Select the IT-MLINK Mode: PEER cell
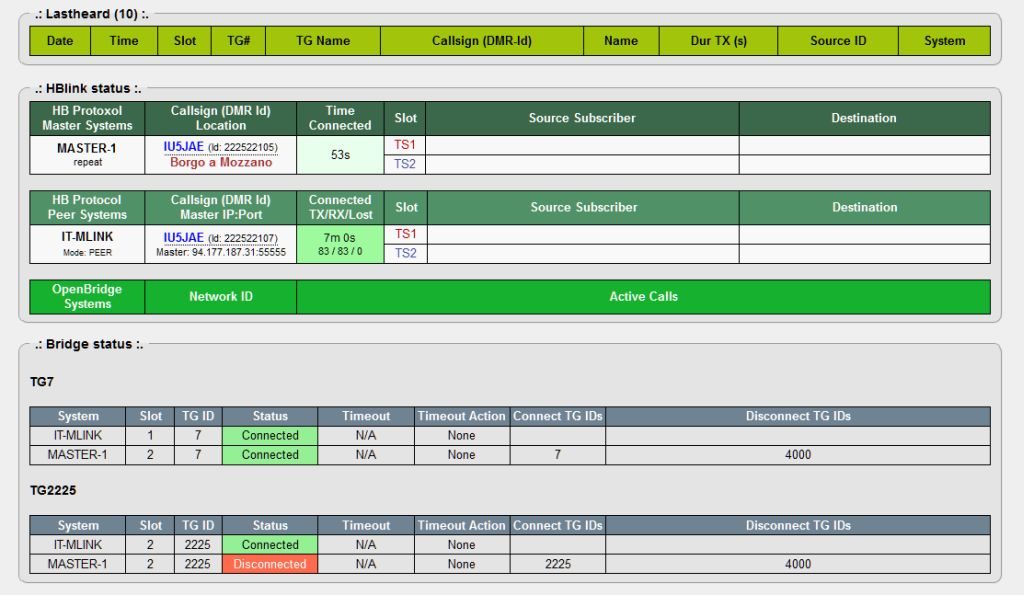This screenshot has height=595, width=1024. (87, 244)
